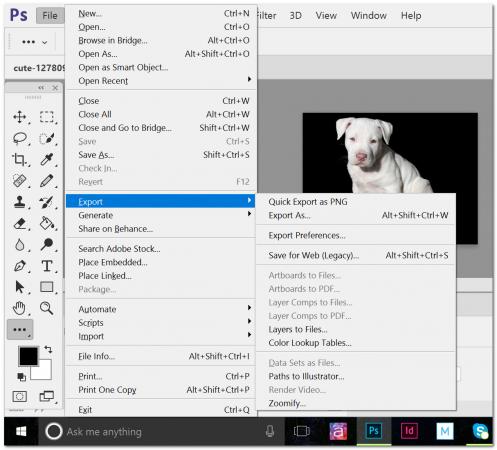Swap foreground and background colors
Viewport: 497px width, 450px height.
[48, 349]
